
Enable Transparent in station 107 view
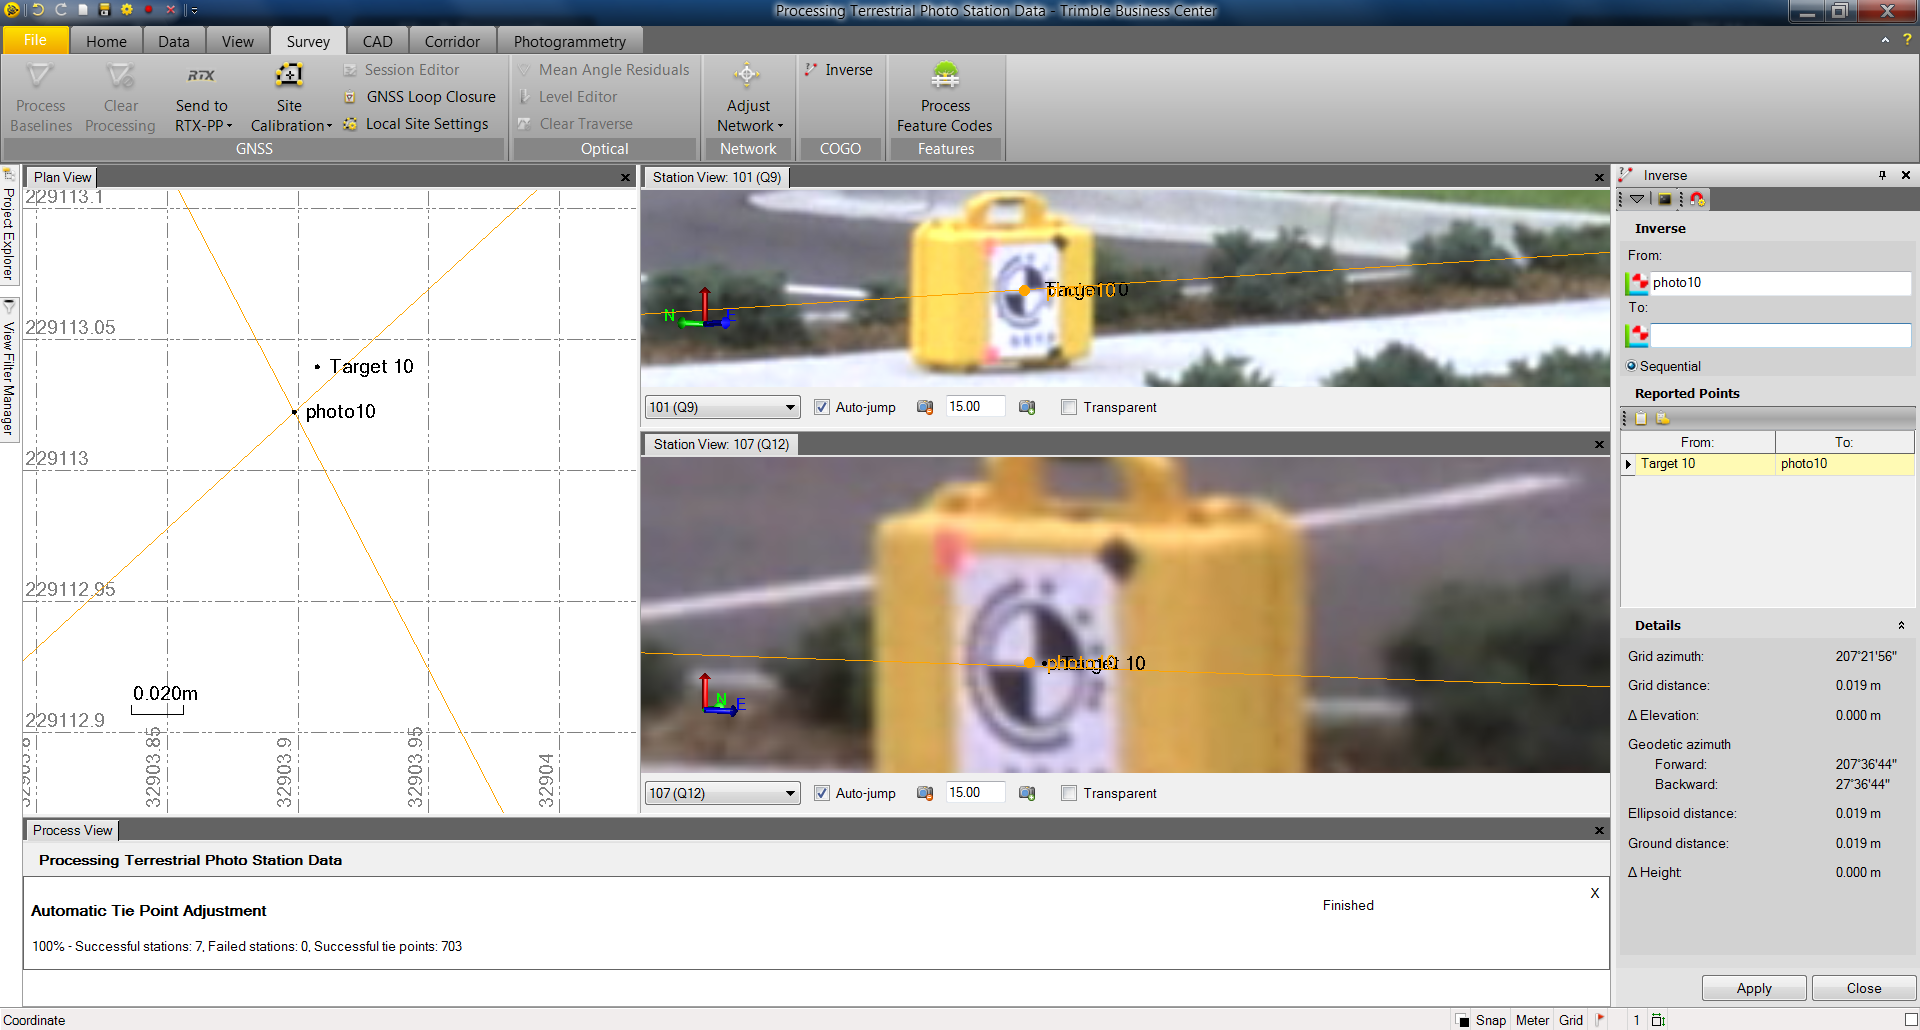tap(1069, 793)
